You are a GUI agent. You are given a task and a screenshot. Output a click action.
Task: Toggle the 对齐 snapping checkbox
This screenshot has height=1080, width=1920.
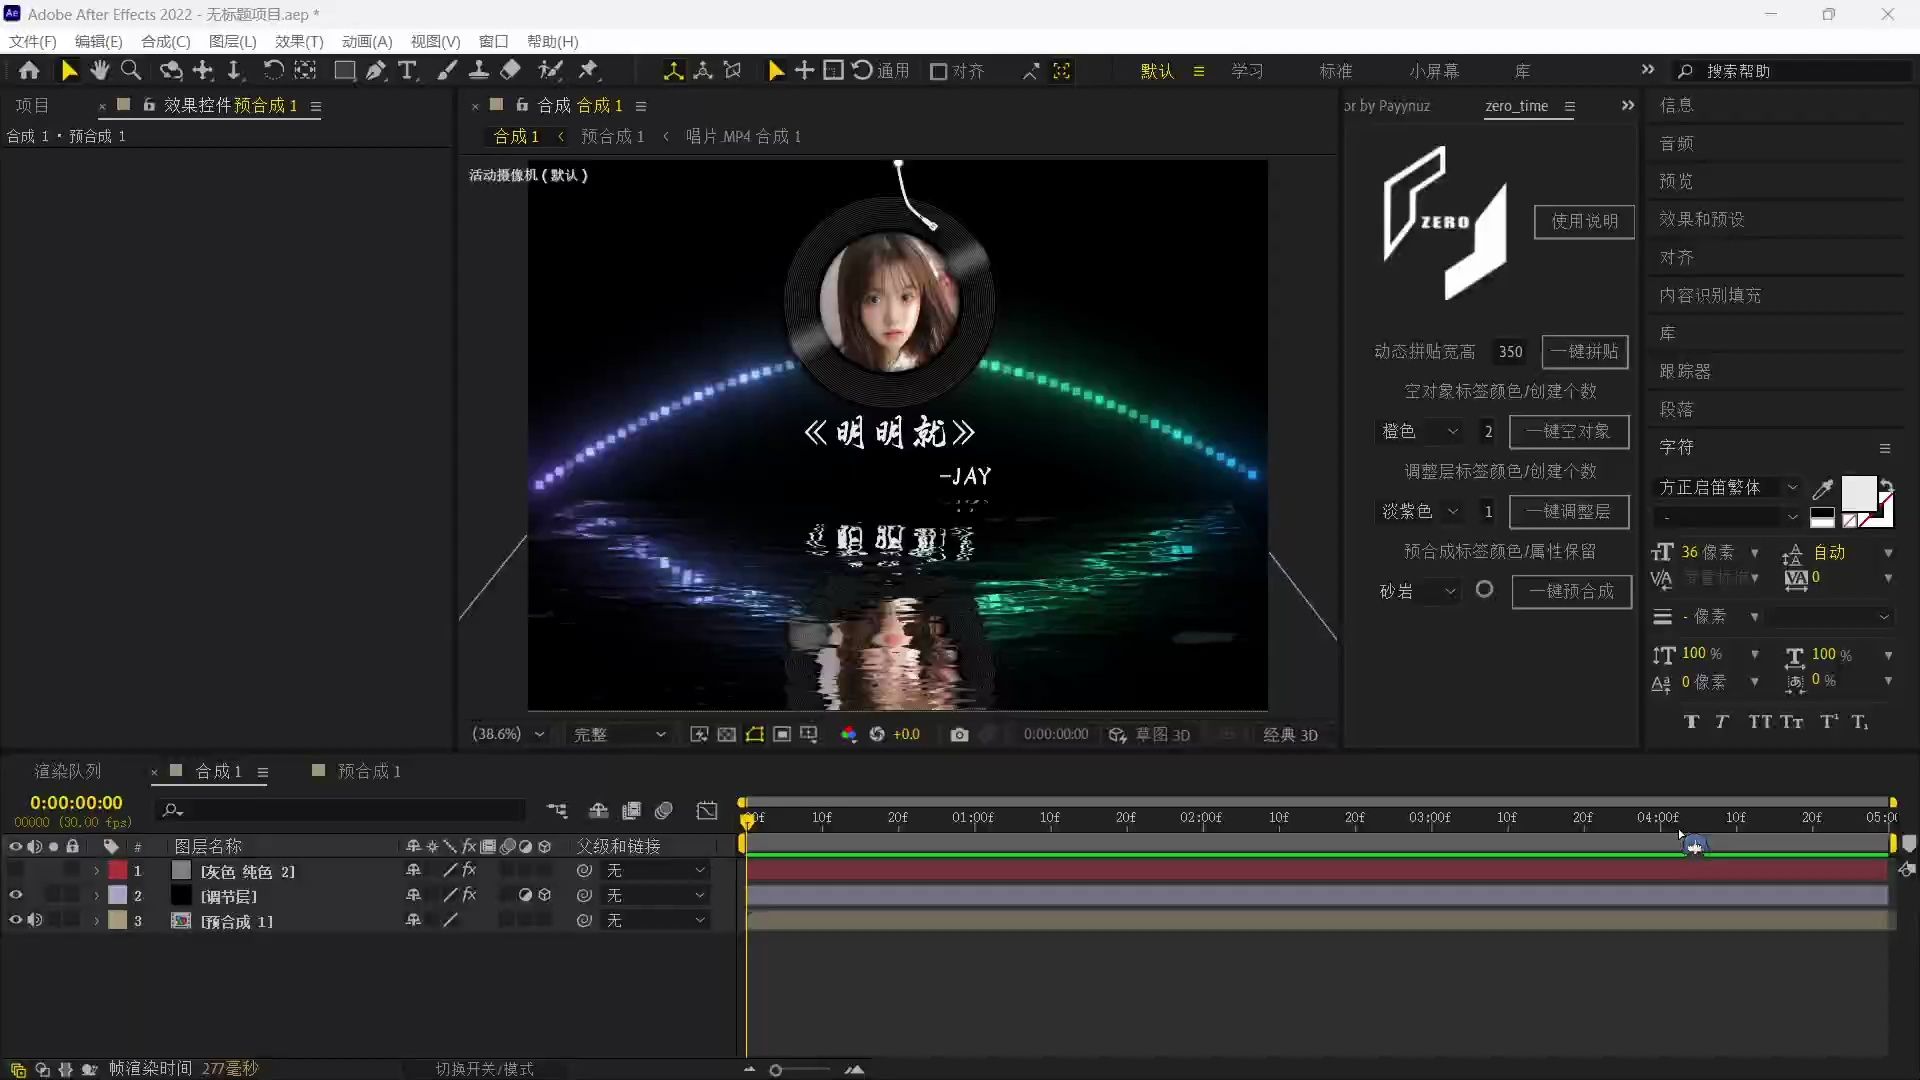[938, 71]
